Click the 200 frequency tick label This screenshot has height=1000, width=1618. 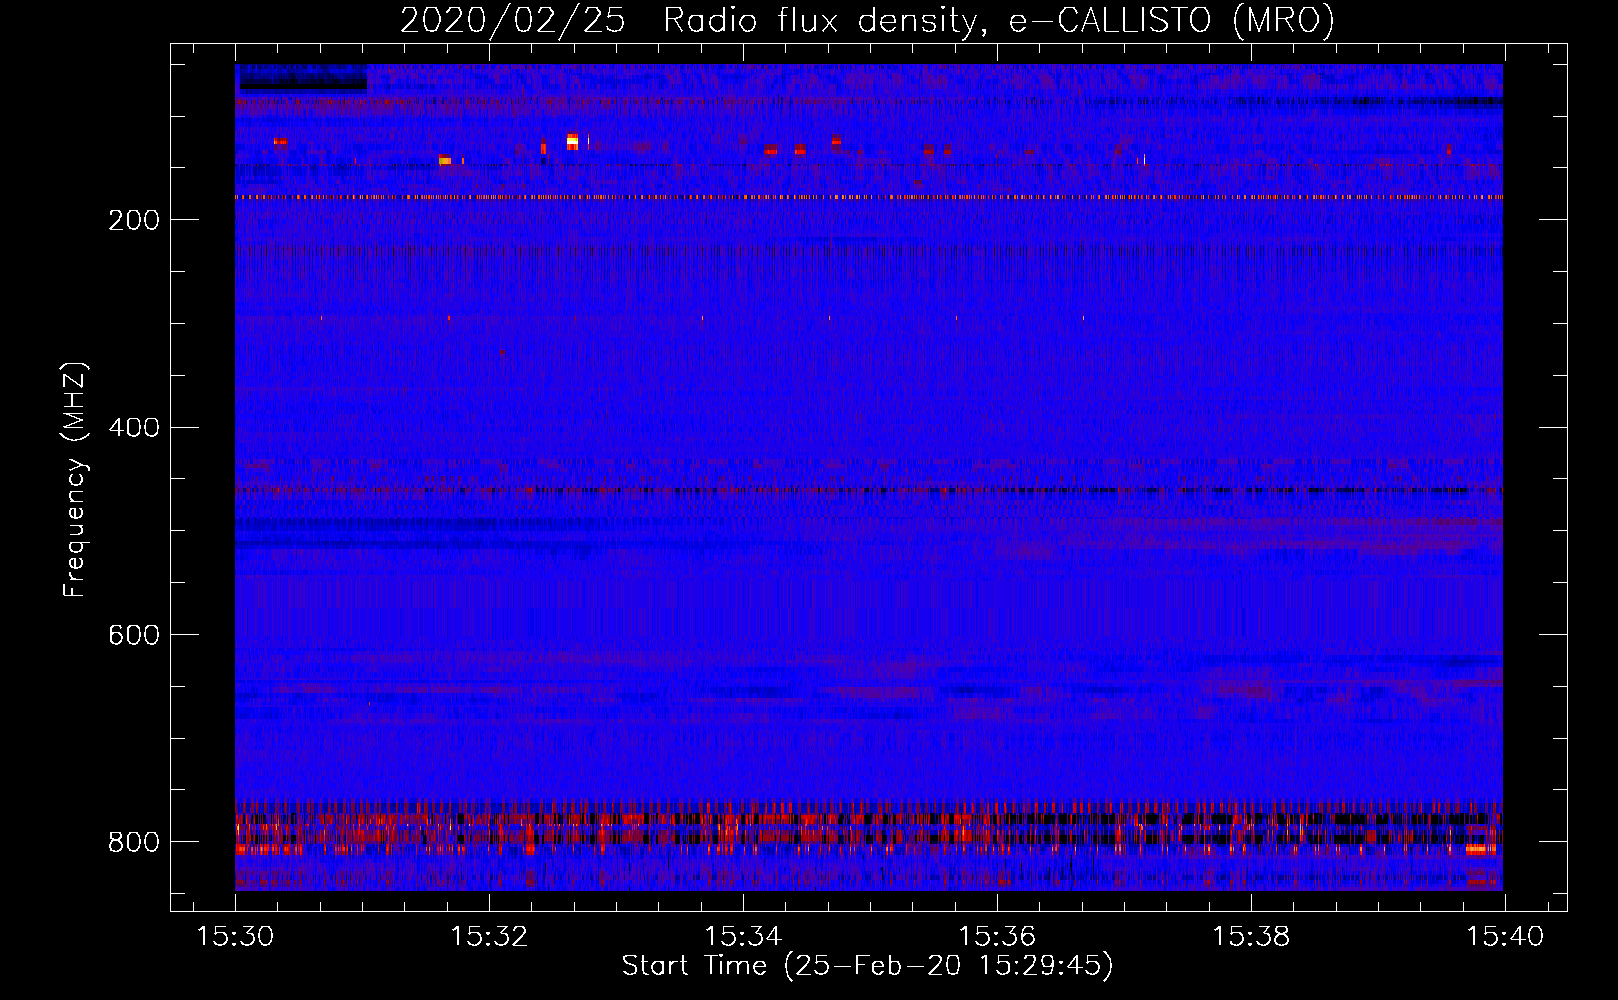[x=134, y=220]
